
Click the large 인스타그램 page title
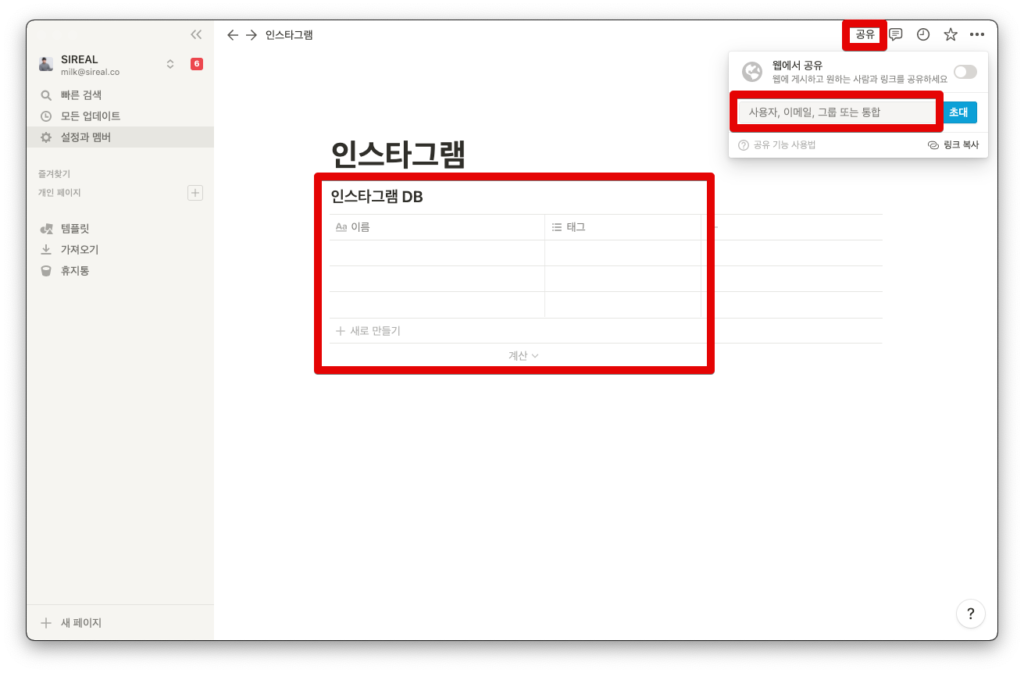(398, 155)
